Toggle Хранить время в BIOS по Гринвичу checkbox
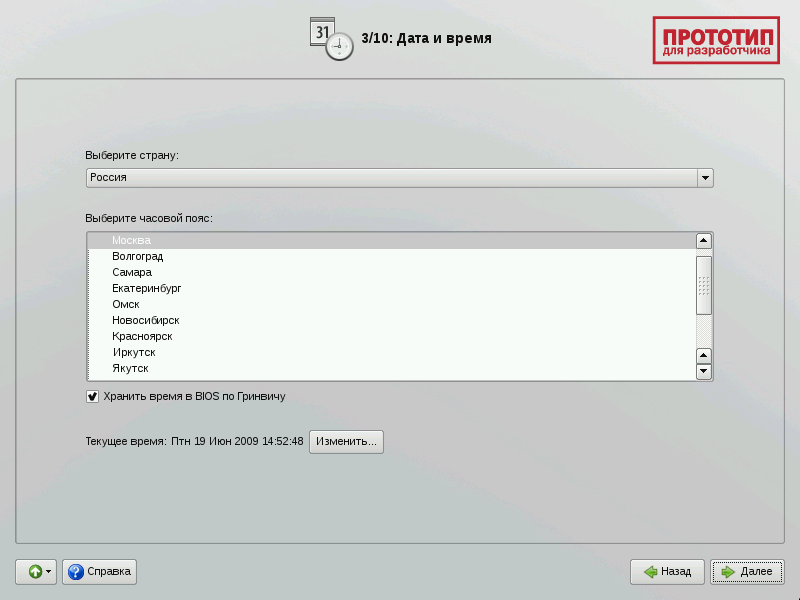 click(x=92, y=396)
